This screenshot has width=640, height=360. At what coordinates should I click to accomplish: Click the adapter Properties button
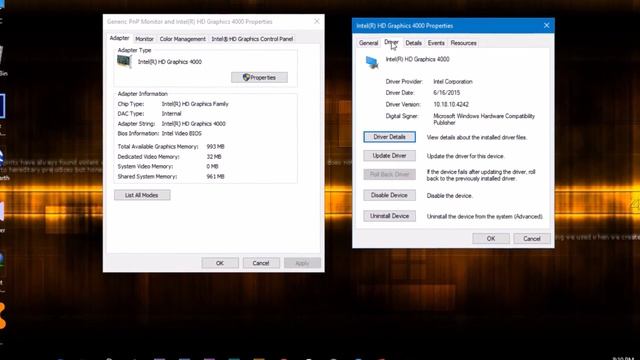(x=259, y=78)
